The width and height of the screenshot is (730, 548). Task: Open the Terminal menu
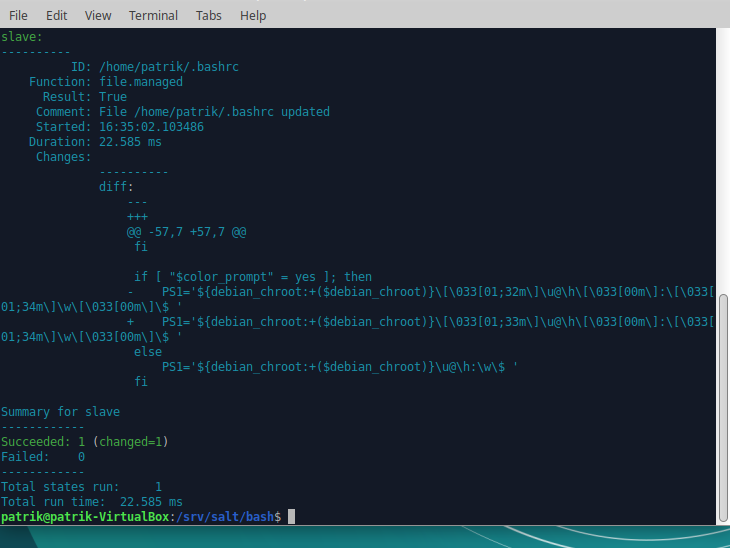pos(153,15)
